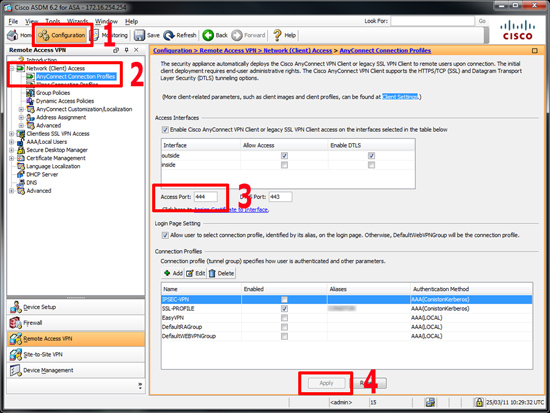
Task: Expand Certificate Management node
Action: (x=12, y=158)
